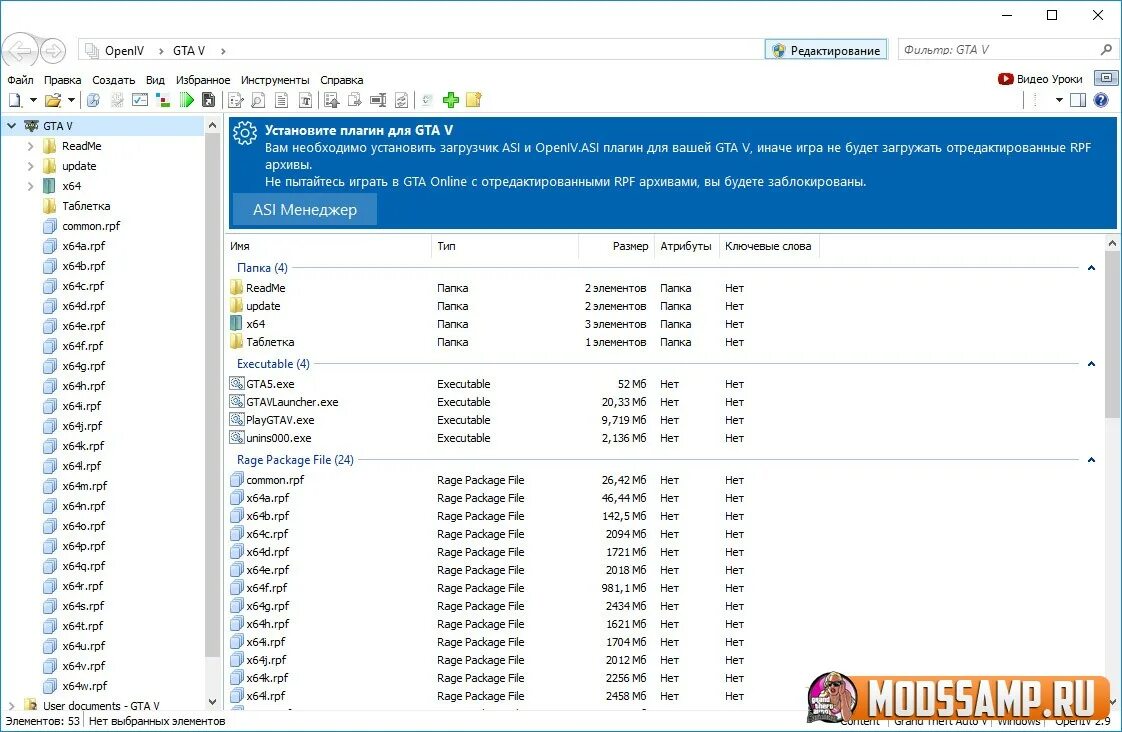Image resolution: width=1122 pixels, height=732 pixels.
Task: Collapse the Executable (4) group
Action: [1091, 363]
